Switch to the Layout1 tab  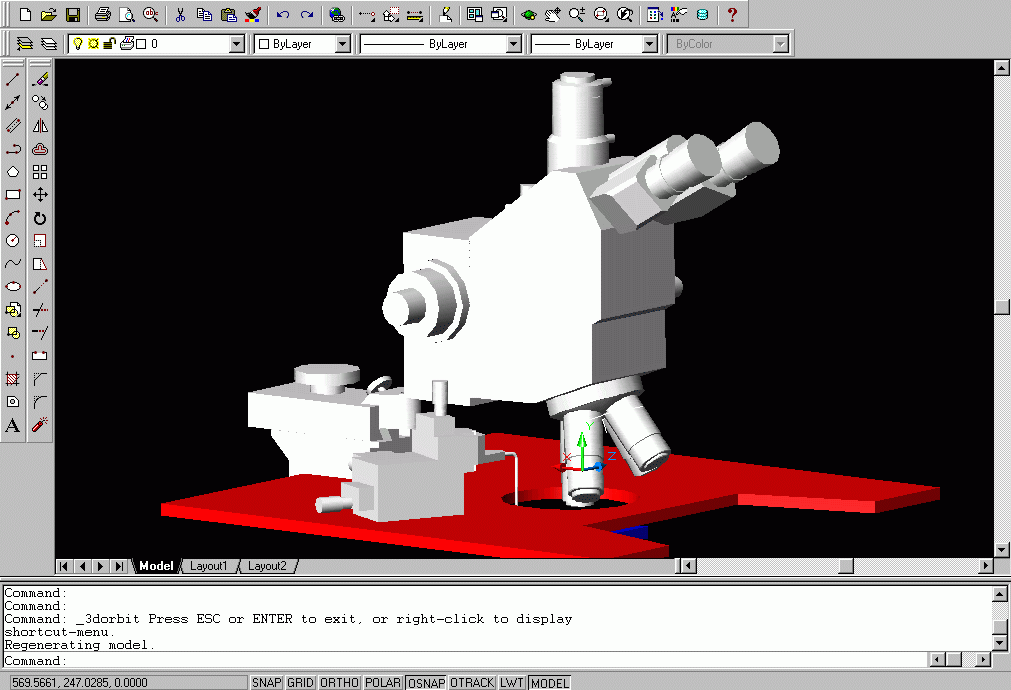[208, 566]
